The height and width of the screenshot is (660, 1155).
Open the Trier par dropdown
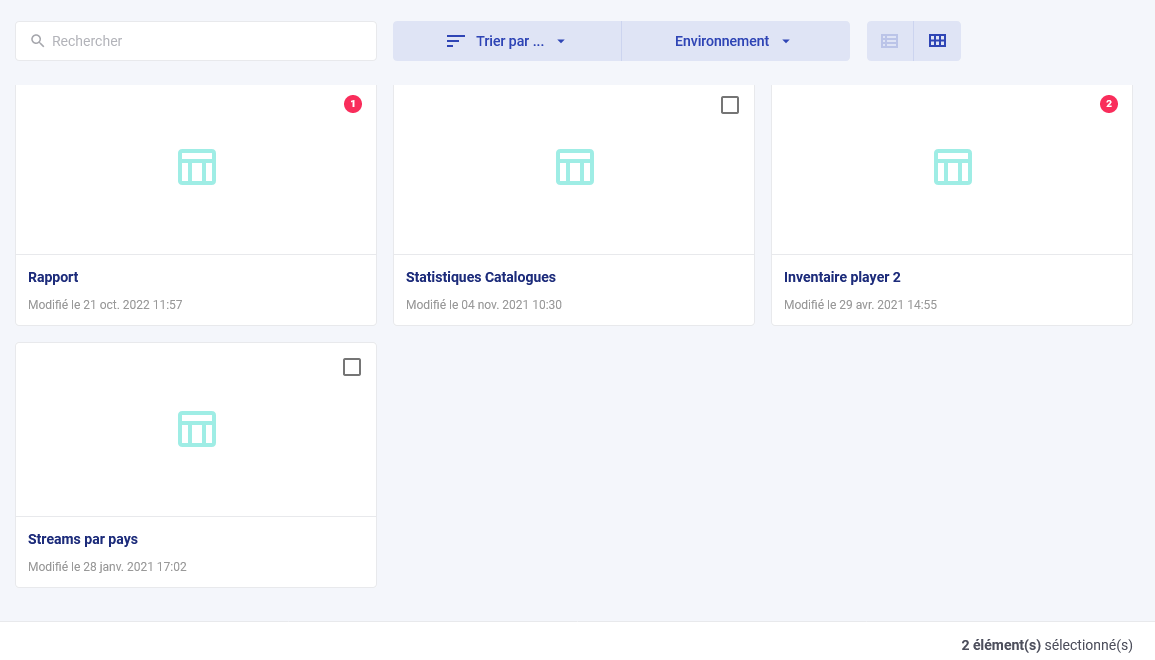[x=511, y=41]
